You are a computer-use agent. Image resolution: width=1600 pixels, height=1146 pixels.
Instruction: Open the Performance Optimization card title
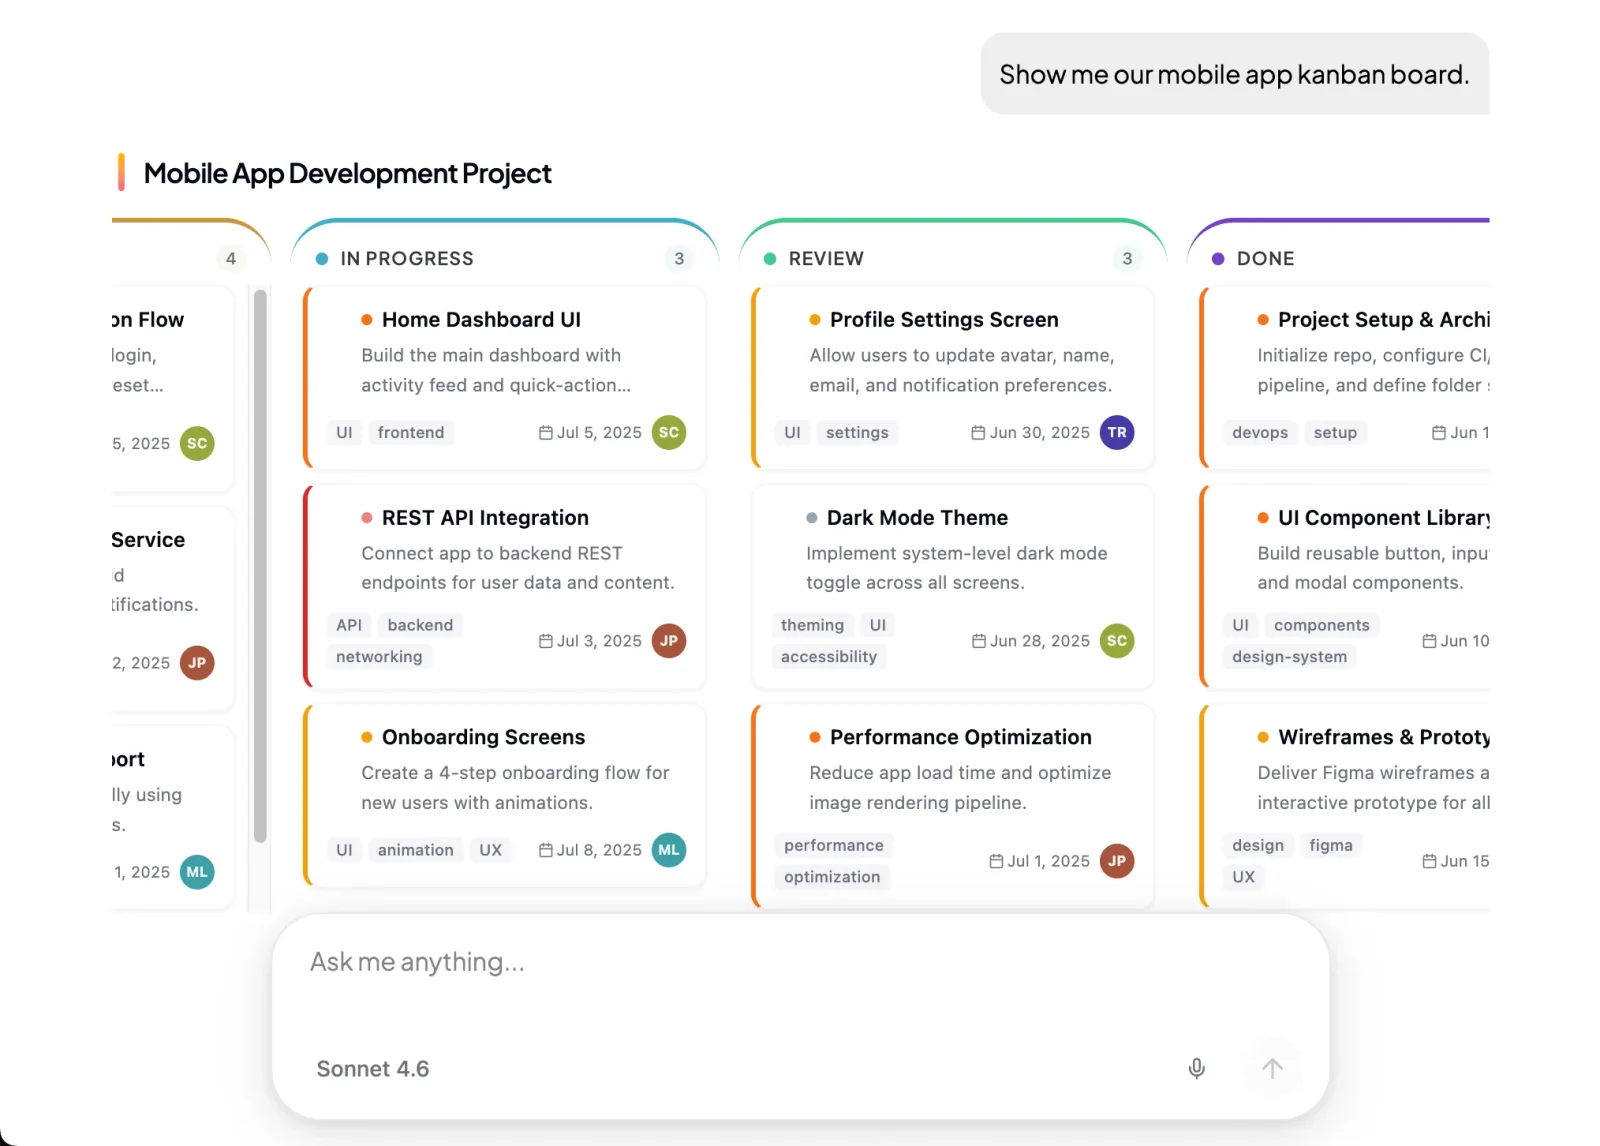pos(960,737)
